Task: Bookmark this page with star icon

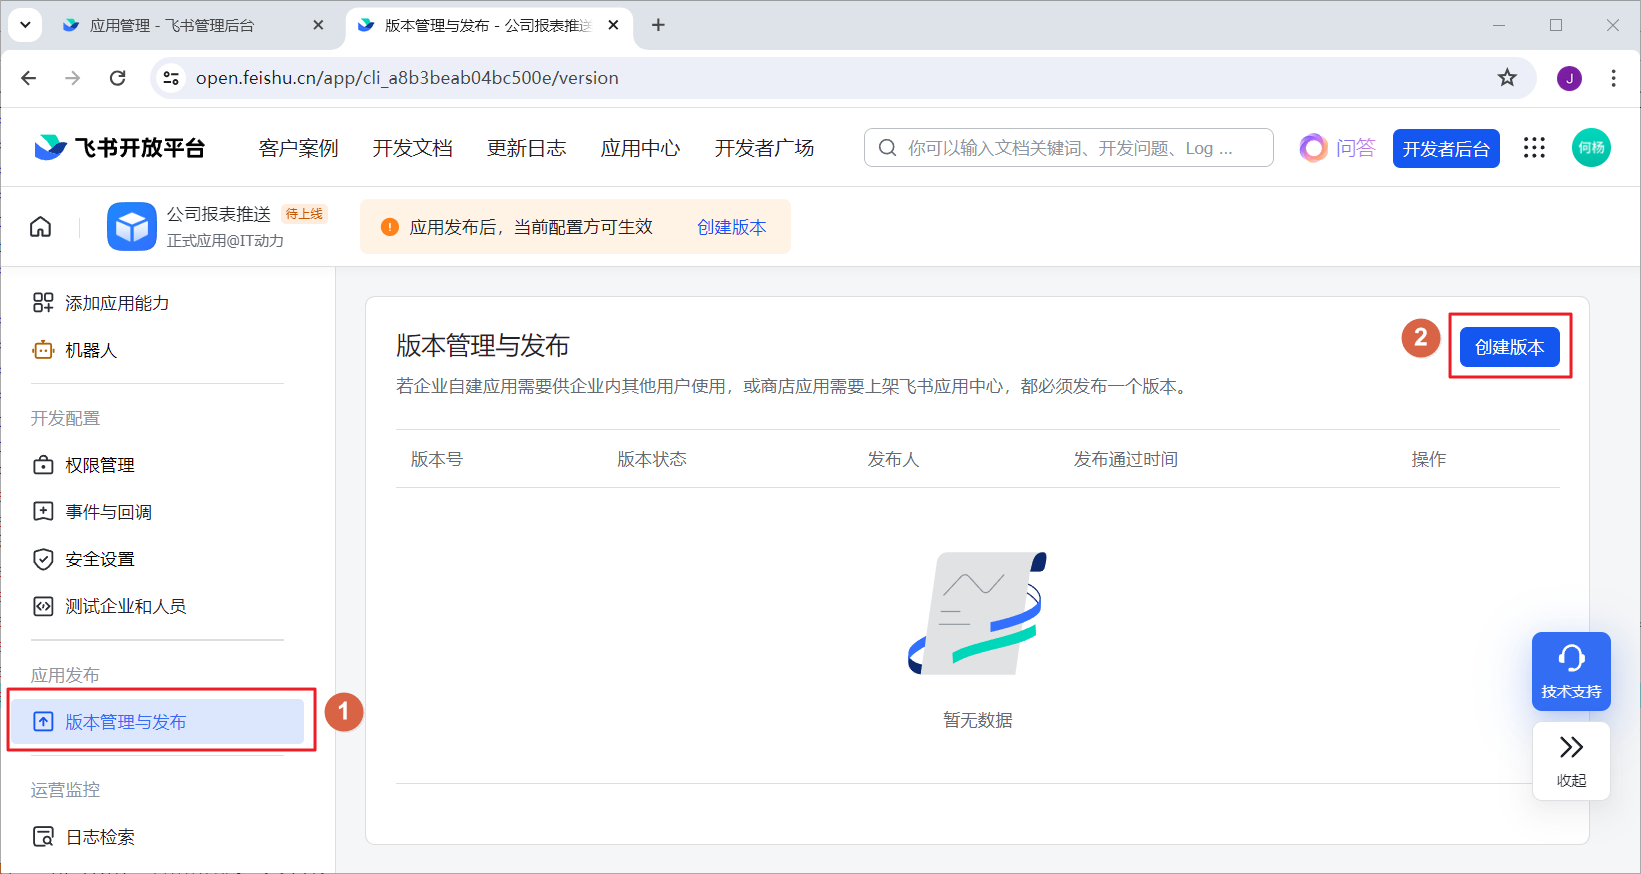Action: [1506, 78]
